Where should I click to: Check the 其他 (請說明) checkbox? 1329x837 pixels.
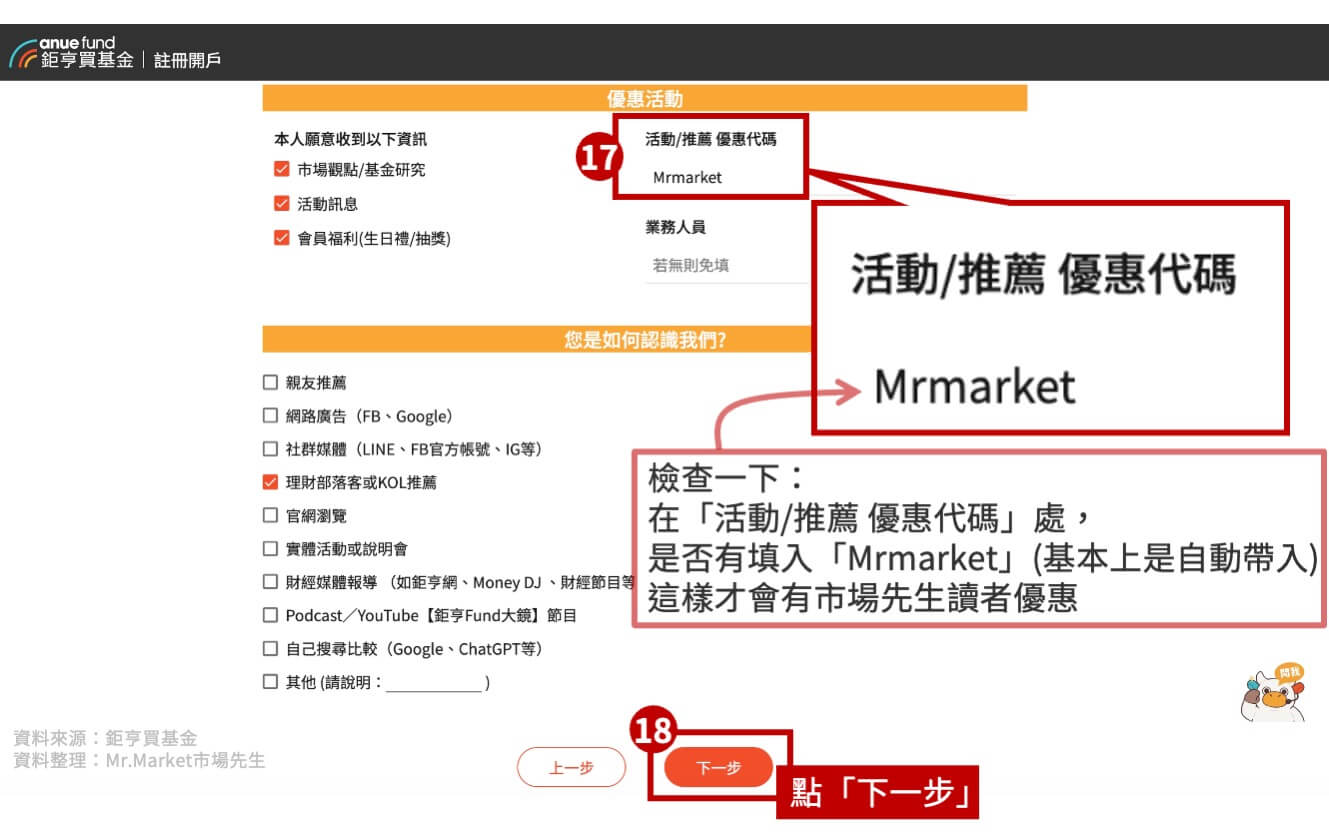[x=270, y=683]
